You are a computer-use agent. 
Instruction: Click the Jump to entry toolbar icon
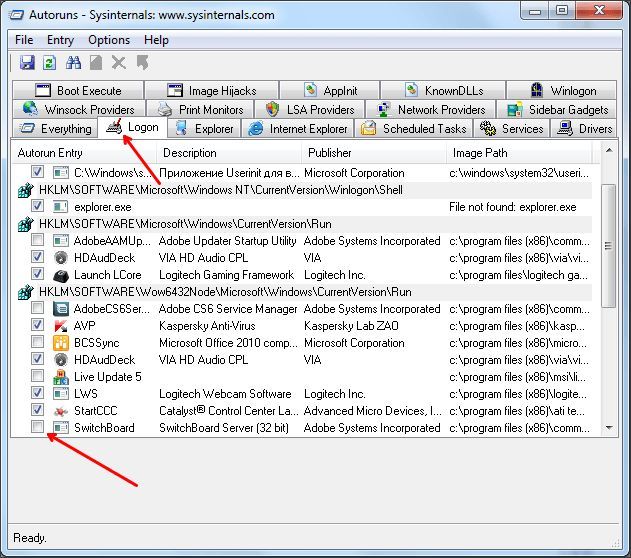(x=142, y=62)
